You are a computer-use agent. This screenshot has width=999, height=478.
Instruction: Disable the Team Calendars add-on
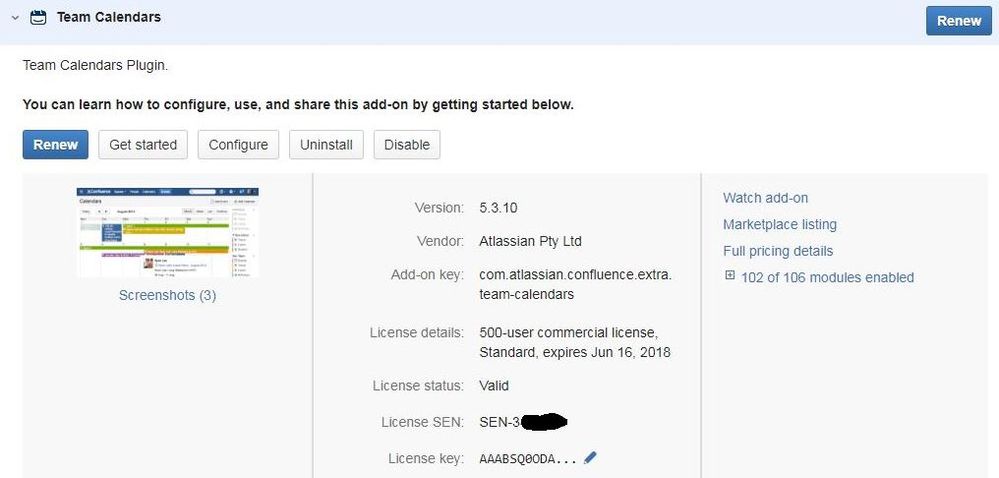click(x=406, y=145)
